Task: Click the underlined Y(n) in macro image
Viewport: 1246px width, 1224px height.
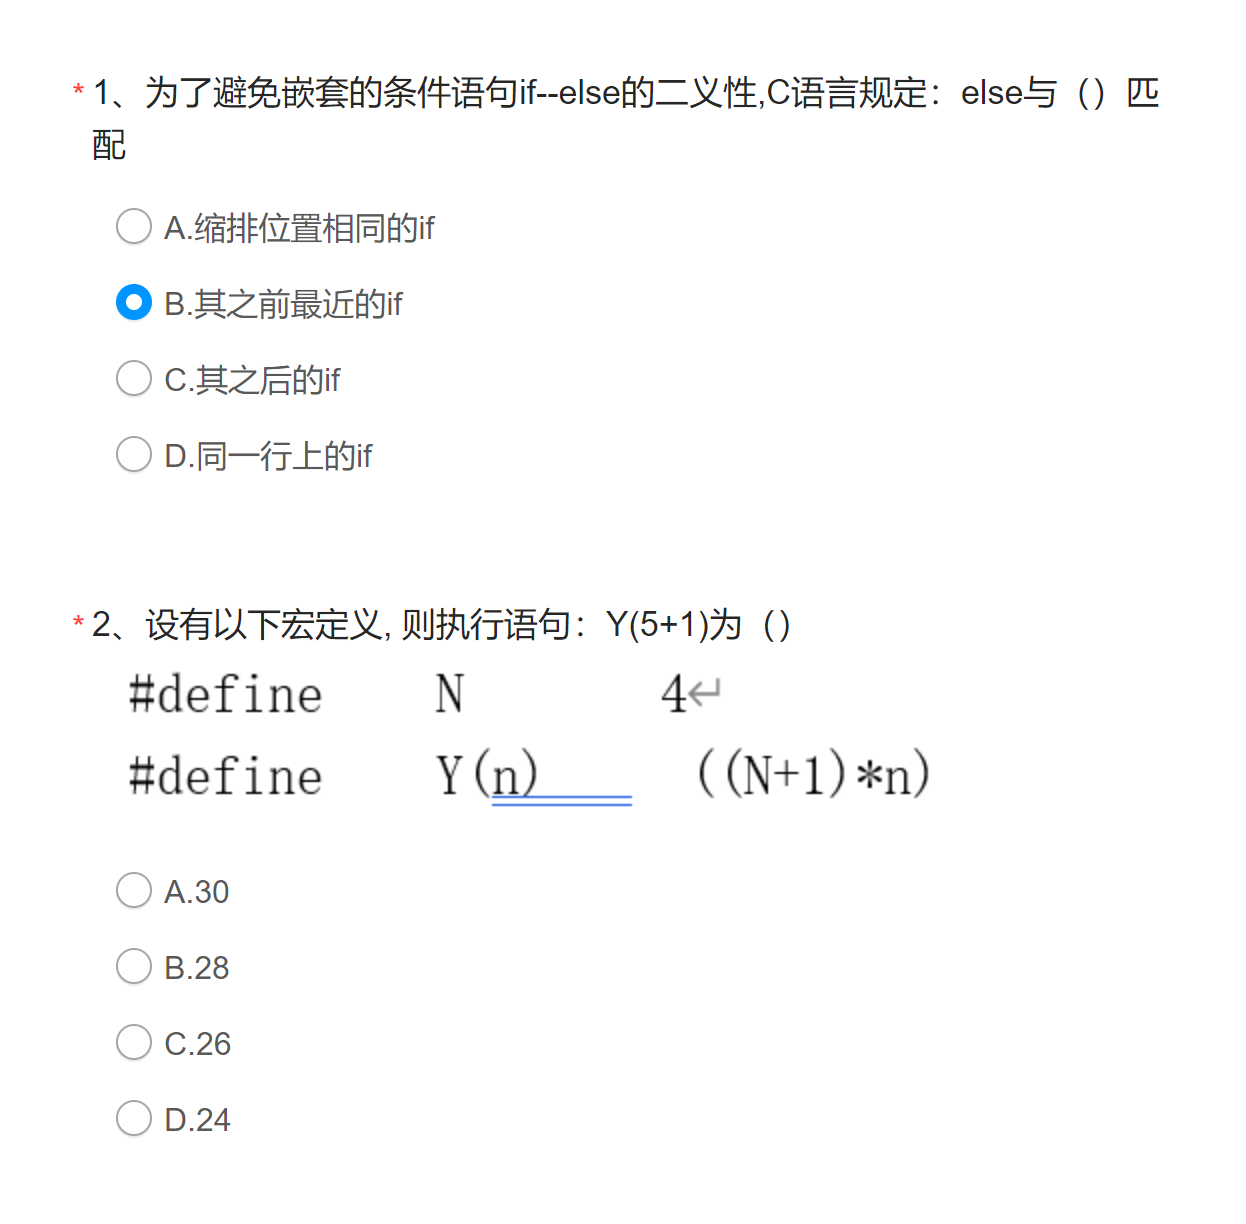Action: [487, 775]
